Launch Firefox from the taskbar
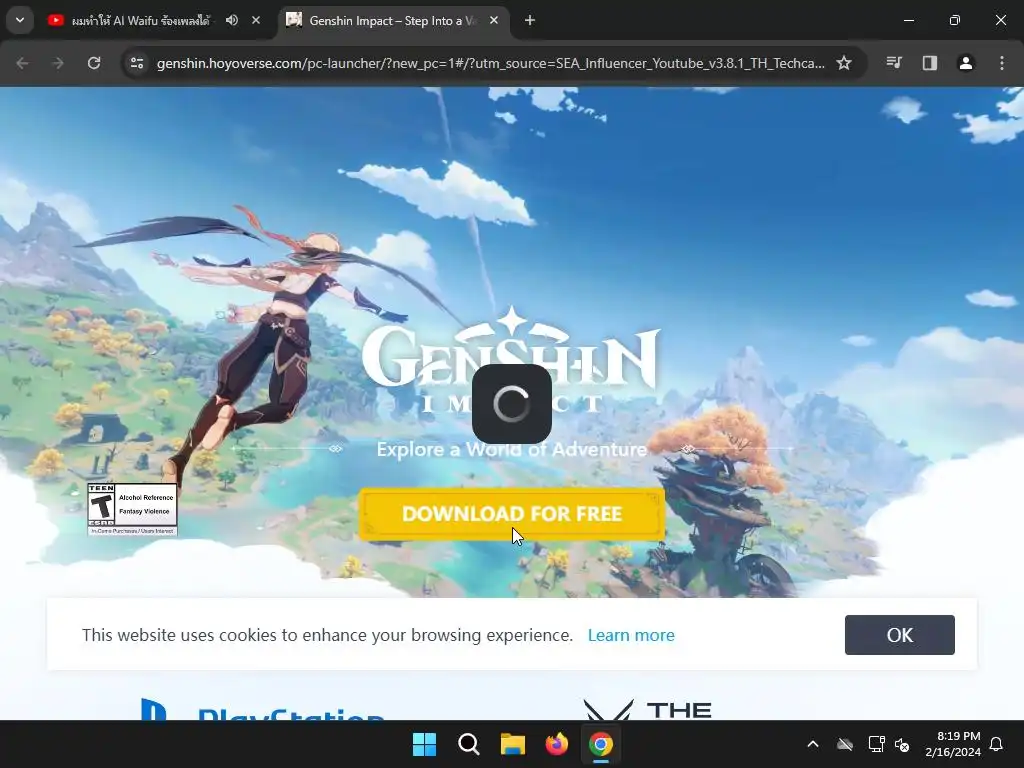This screenshot has width=1024, height=768. coord(556,744)
